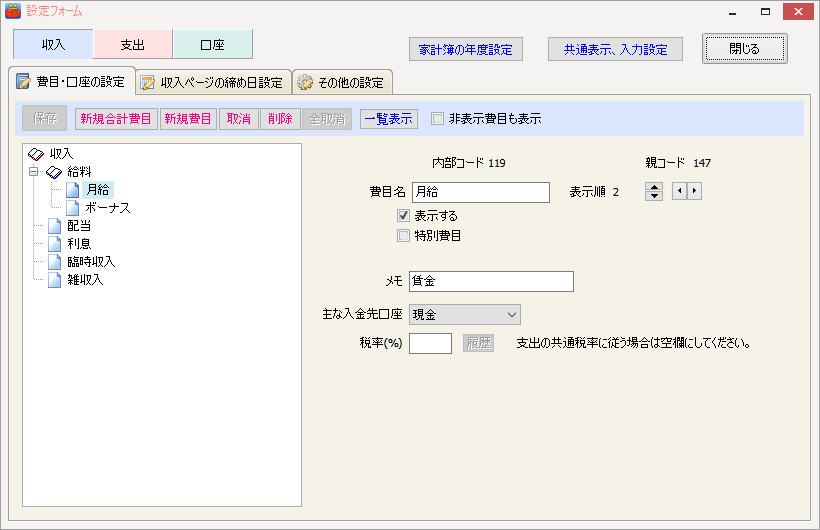Select 配当 label in tree

tap(79, 225)
